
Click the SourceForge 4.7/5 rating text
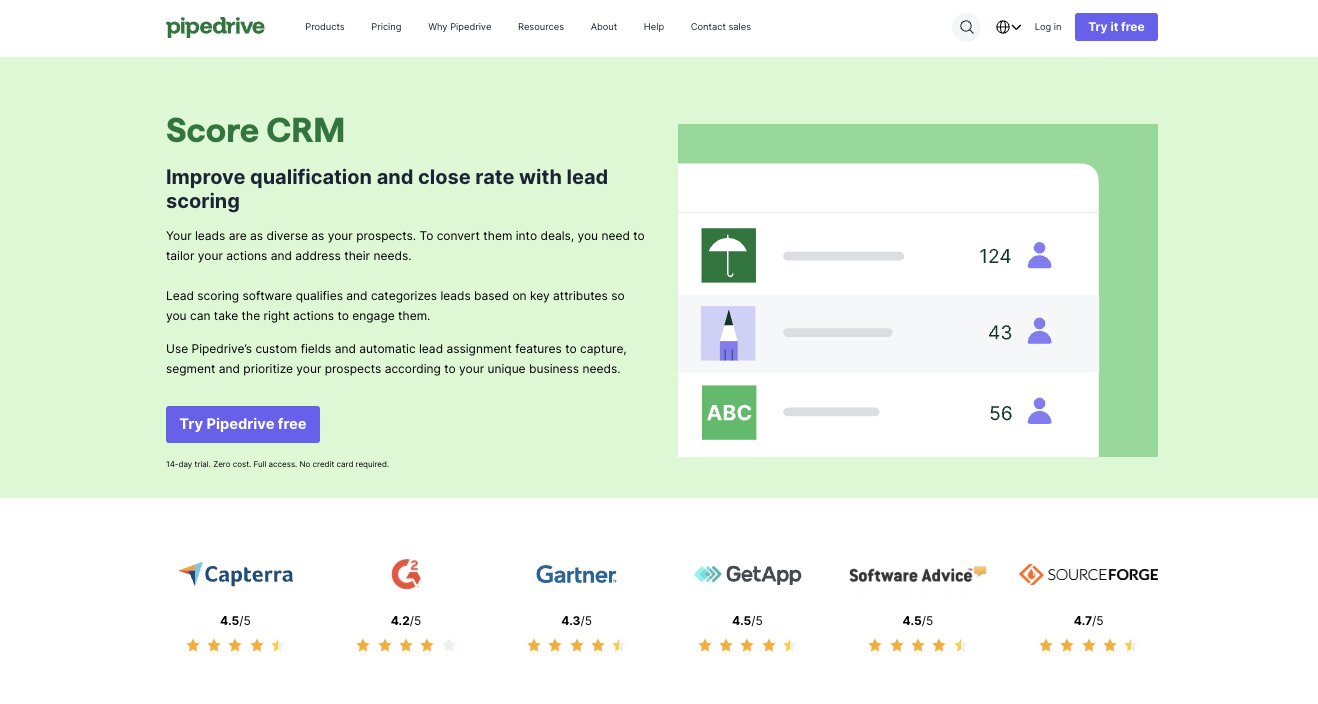coord(1088,621)
